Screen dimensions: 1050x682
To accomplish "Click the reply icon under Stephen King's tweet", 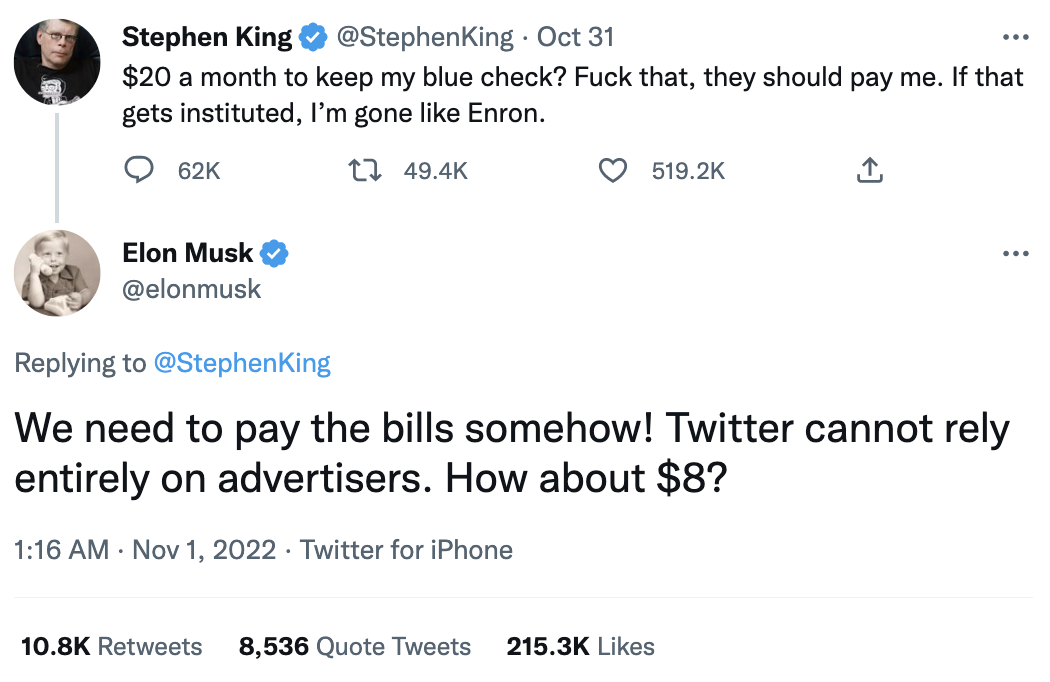I will tap(137, 171).
